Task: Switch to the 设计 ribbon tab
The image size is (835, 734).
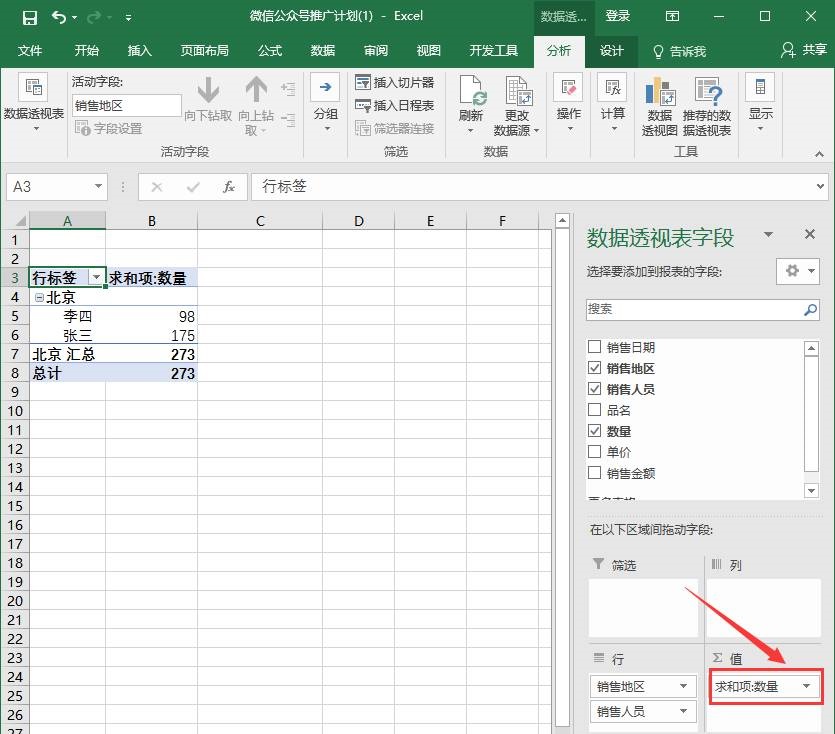Action: pyautogui.click(x=611, y=51)
